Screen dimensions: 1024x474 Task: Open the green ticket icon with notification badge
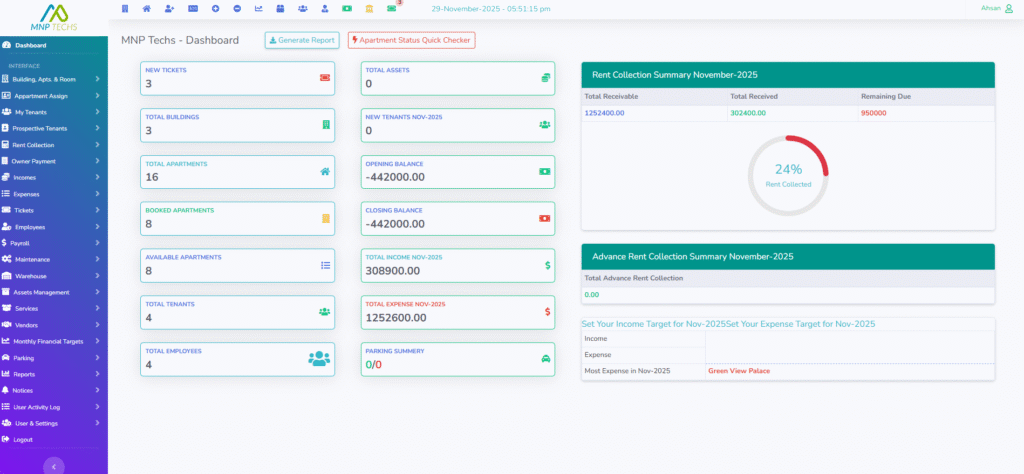coord(392,8)
